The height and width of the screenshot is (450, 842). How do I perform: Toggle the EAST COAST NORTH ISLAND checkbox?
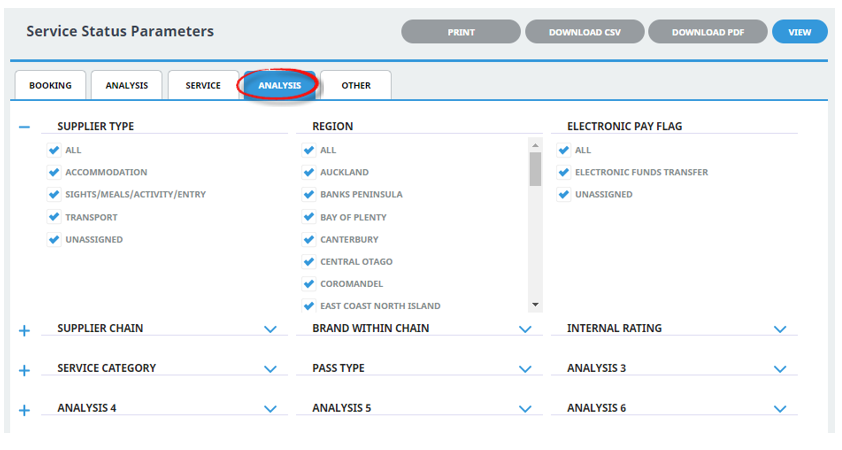click(309, 306)
